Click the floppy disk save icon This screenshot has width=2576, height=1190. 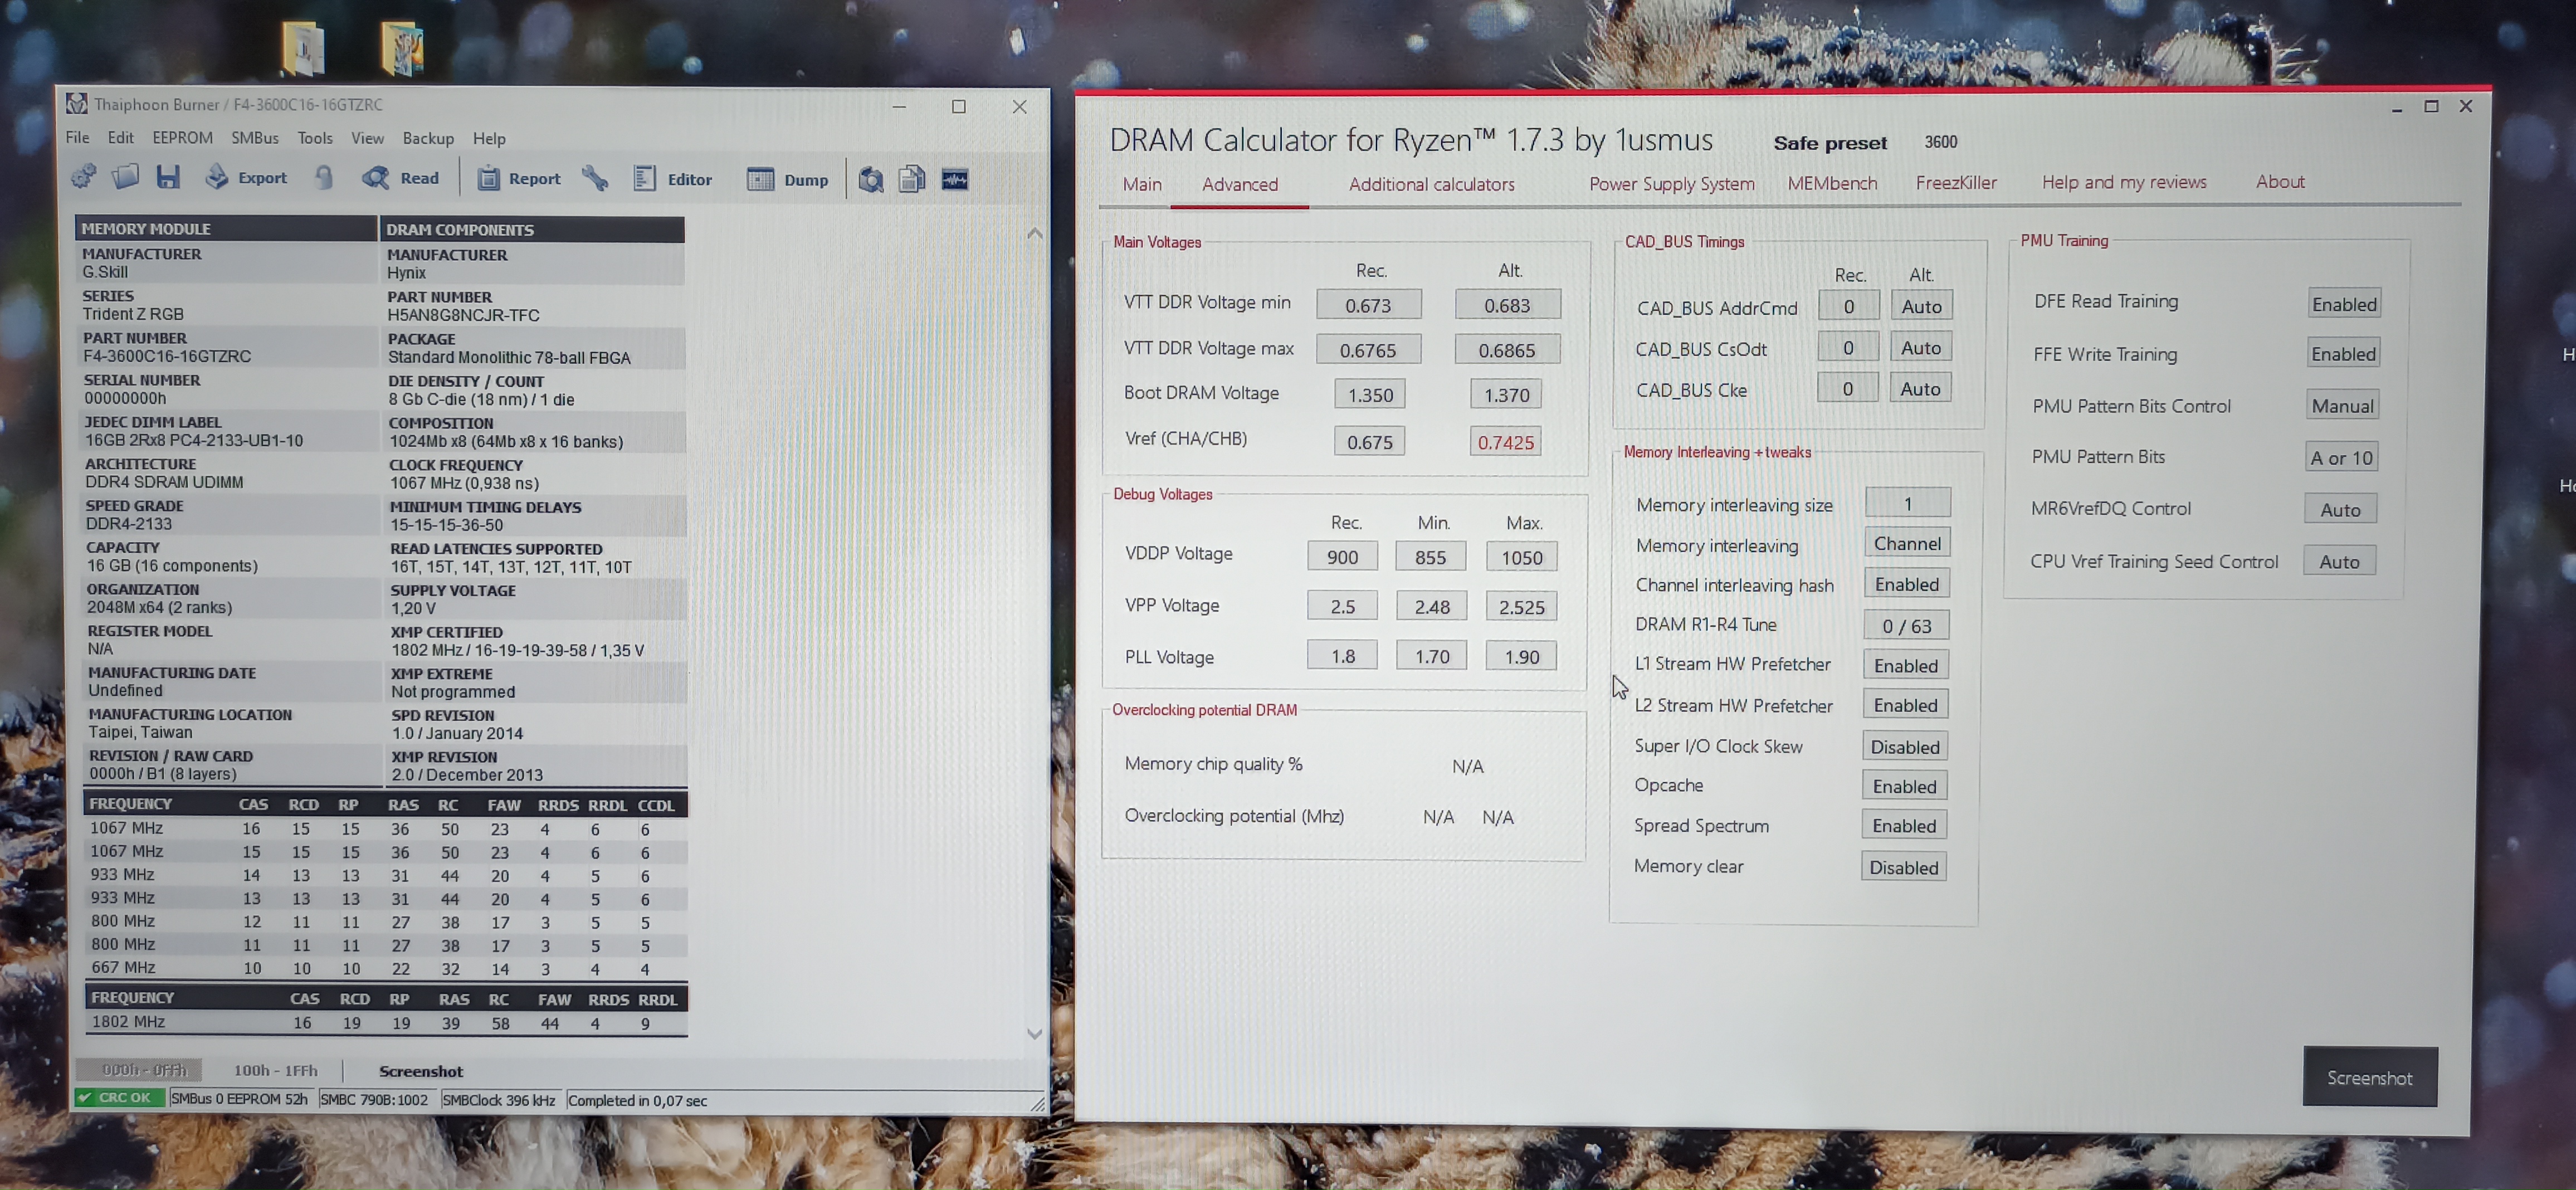[168, 178]
